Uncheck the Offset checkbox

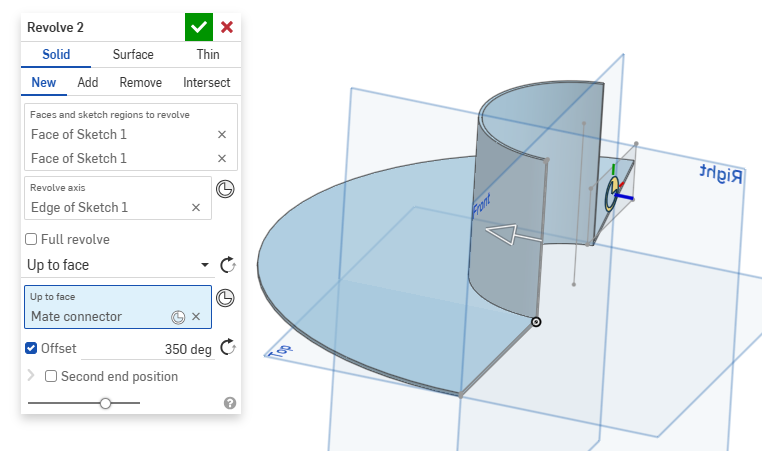coord(31,348)
